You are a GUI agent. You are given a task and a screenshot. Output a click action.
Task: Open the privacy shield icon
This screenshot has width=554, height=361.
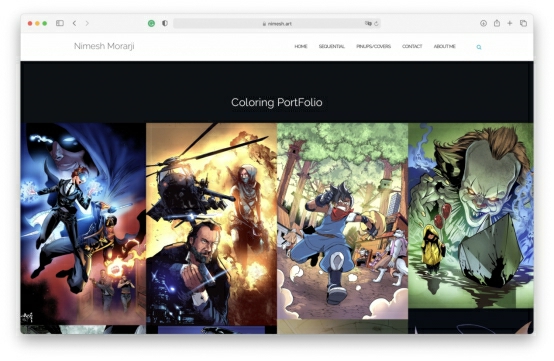tap(165, 23)
